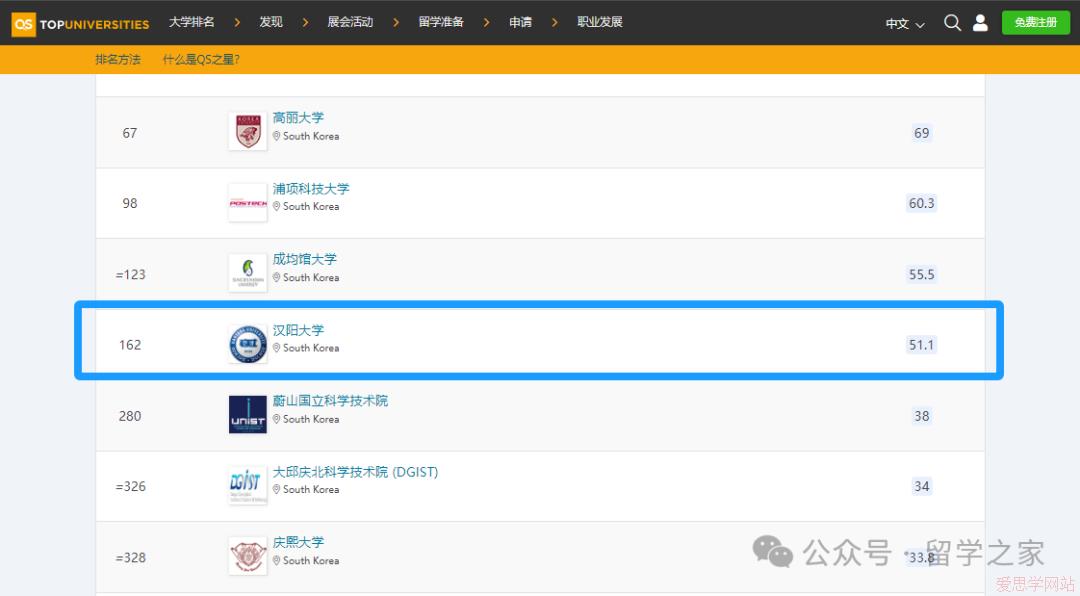Open the 申请 navigation menu

point(520,22)
